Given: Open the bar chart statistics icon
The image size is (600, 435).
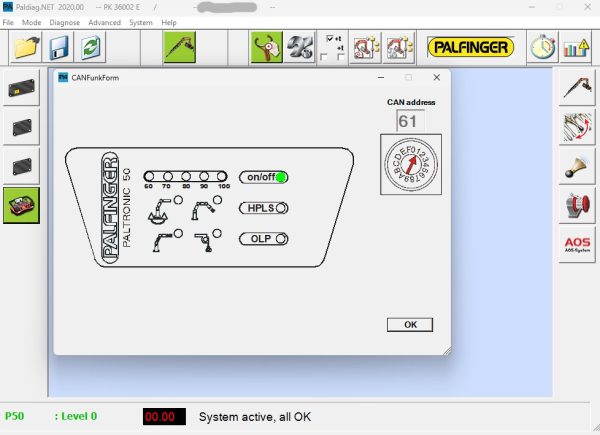Looking at the screenshot, I should pos(575,47).
